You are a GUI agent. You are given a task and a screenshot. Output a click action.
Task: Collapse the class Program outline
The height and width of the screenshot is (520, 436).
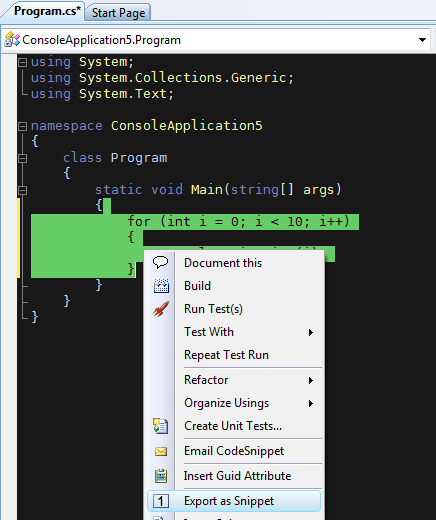click(22, 158)
